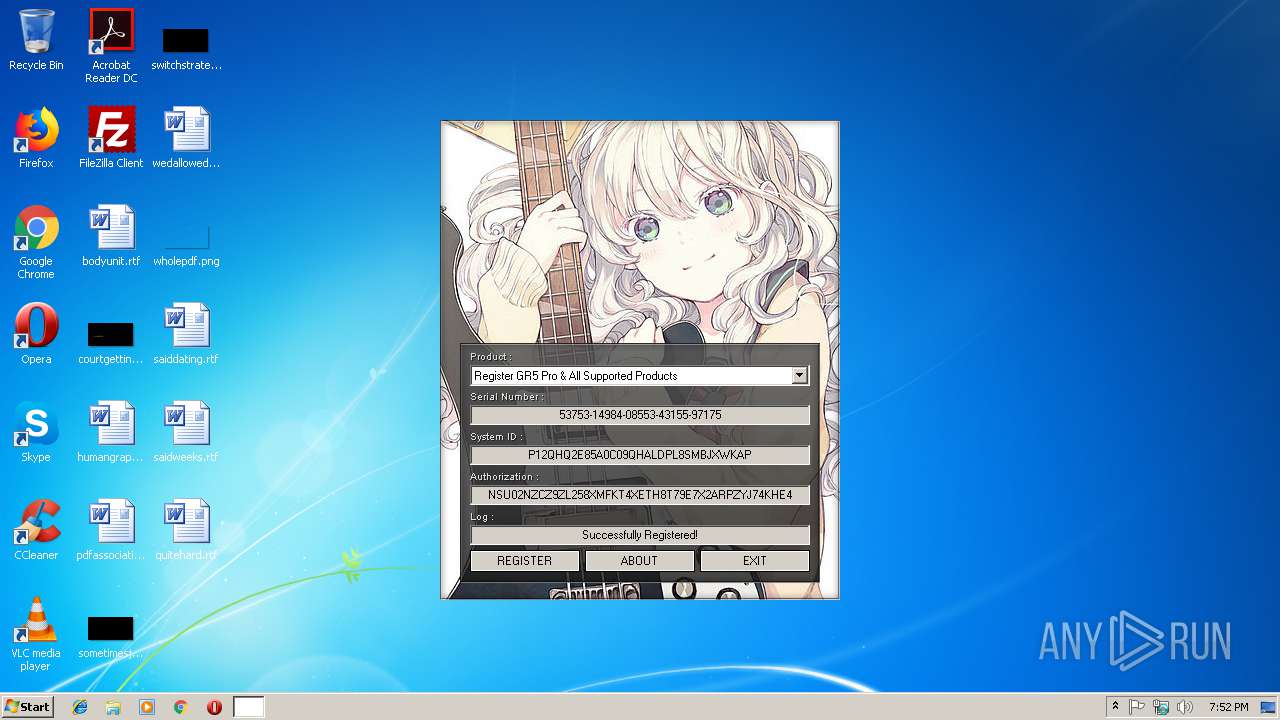Open Action Center flag icon
Screen dimensions: 1280x720
(1137, 707)
